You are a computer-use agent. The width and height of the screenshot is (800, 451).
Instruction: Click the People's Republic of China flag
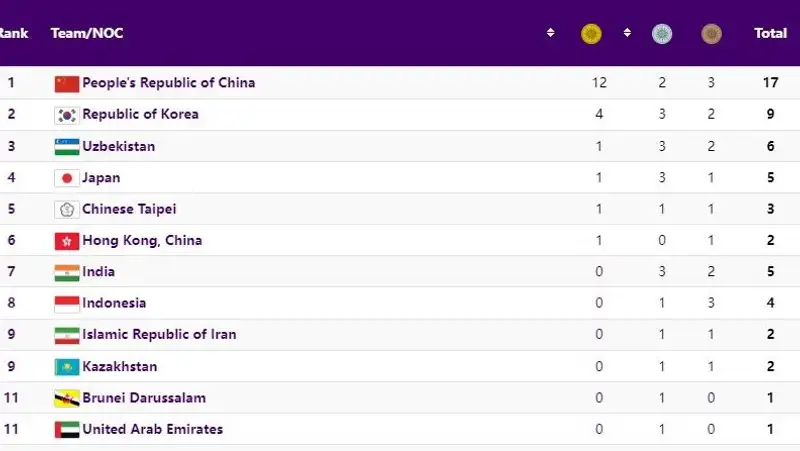66,83
